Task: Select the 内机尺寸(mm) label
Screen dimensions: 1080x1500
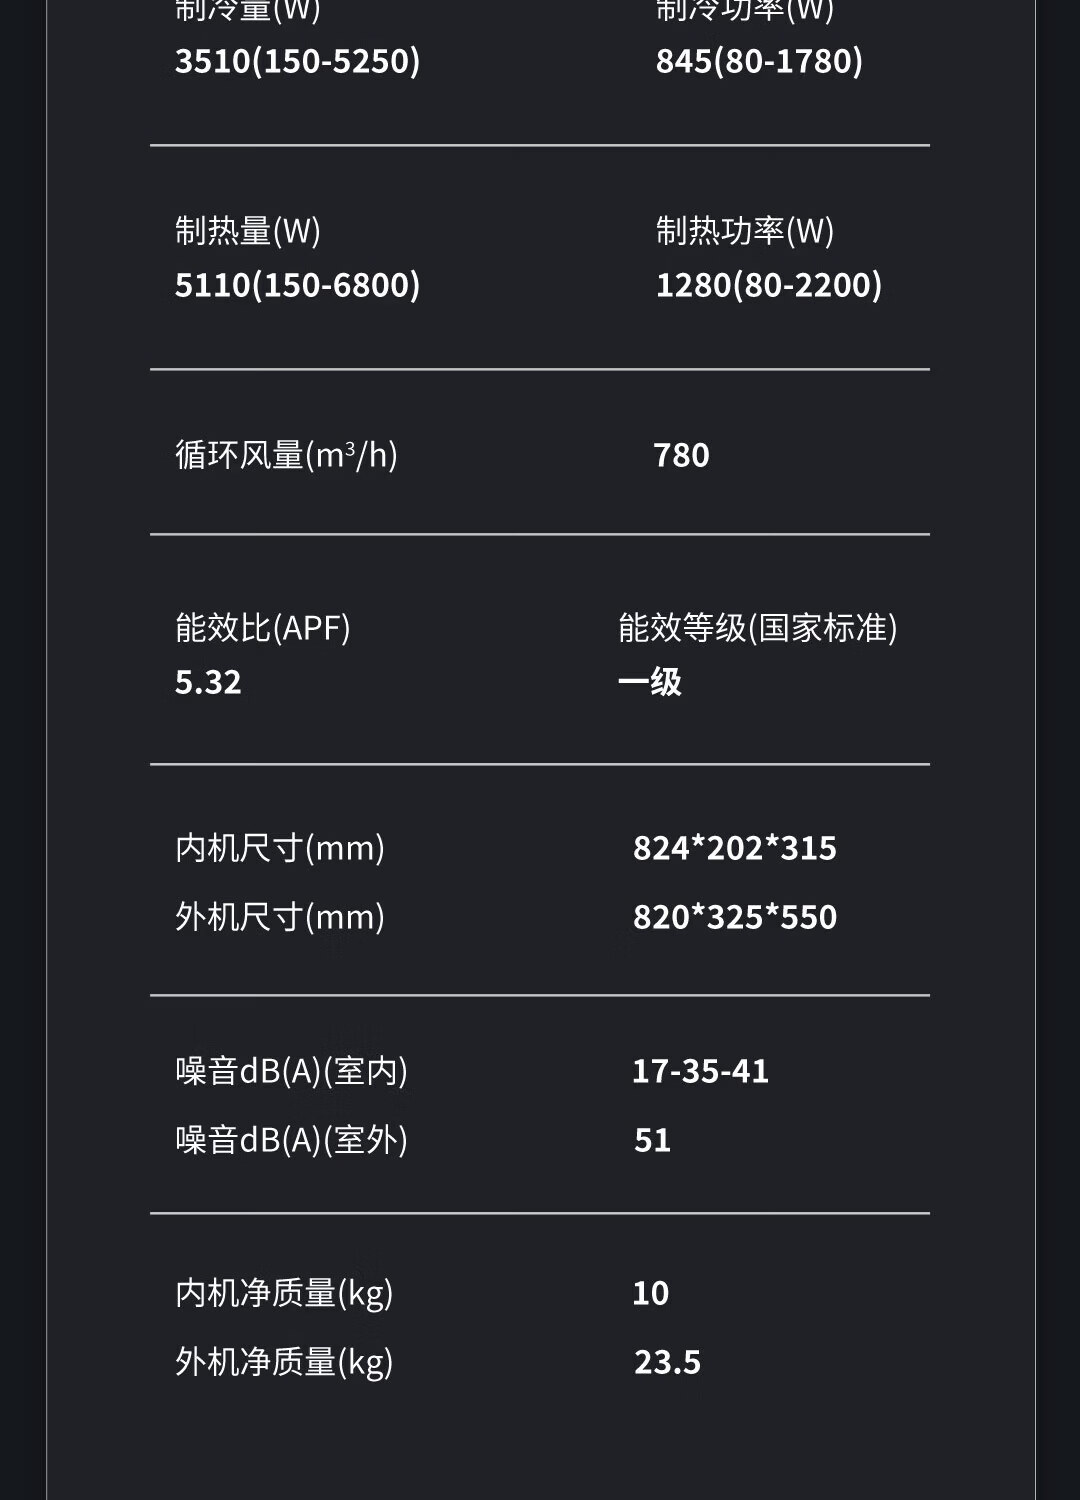Action: (280, 848)
